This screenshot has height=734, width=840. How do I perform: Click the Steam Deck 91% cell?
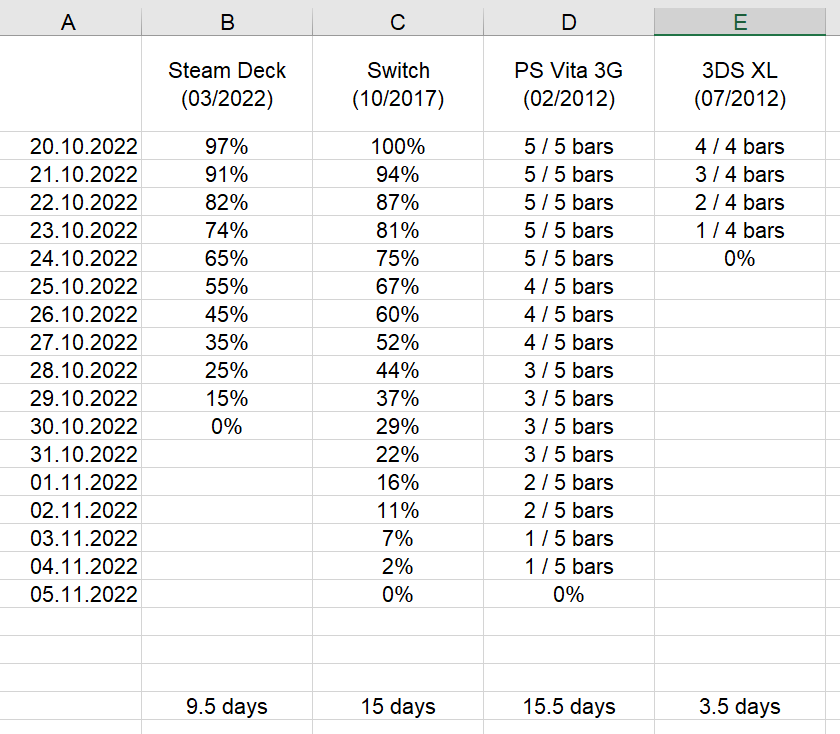point(227,174)
